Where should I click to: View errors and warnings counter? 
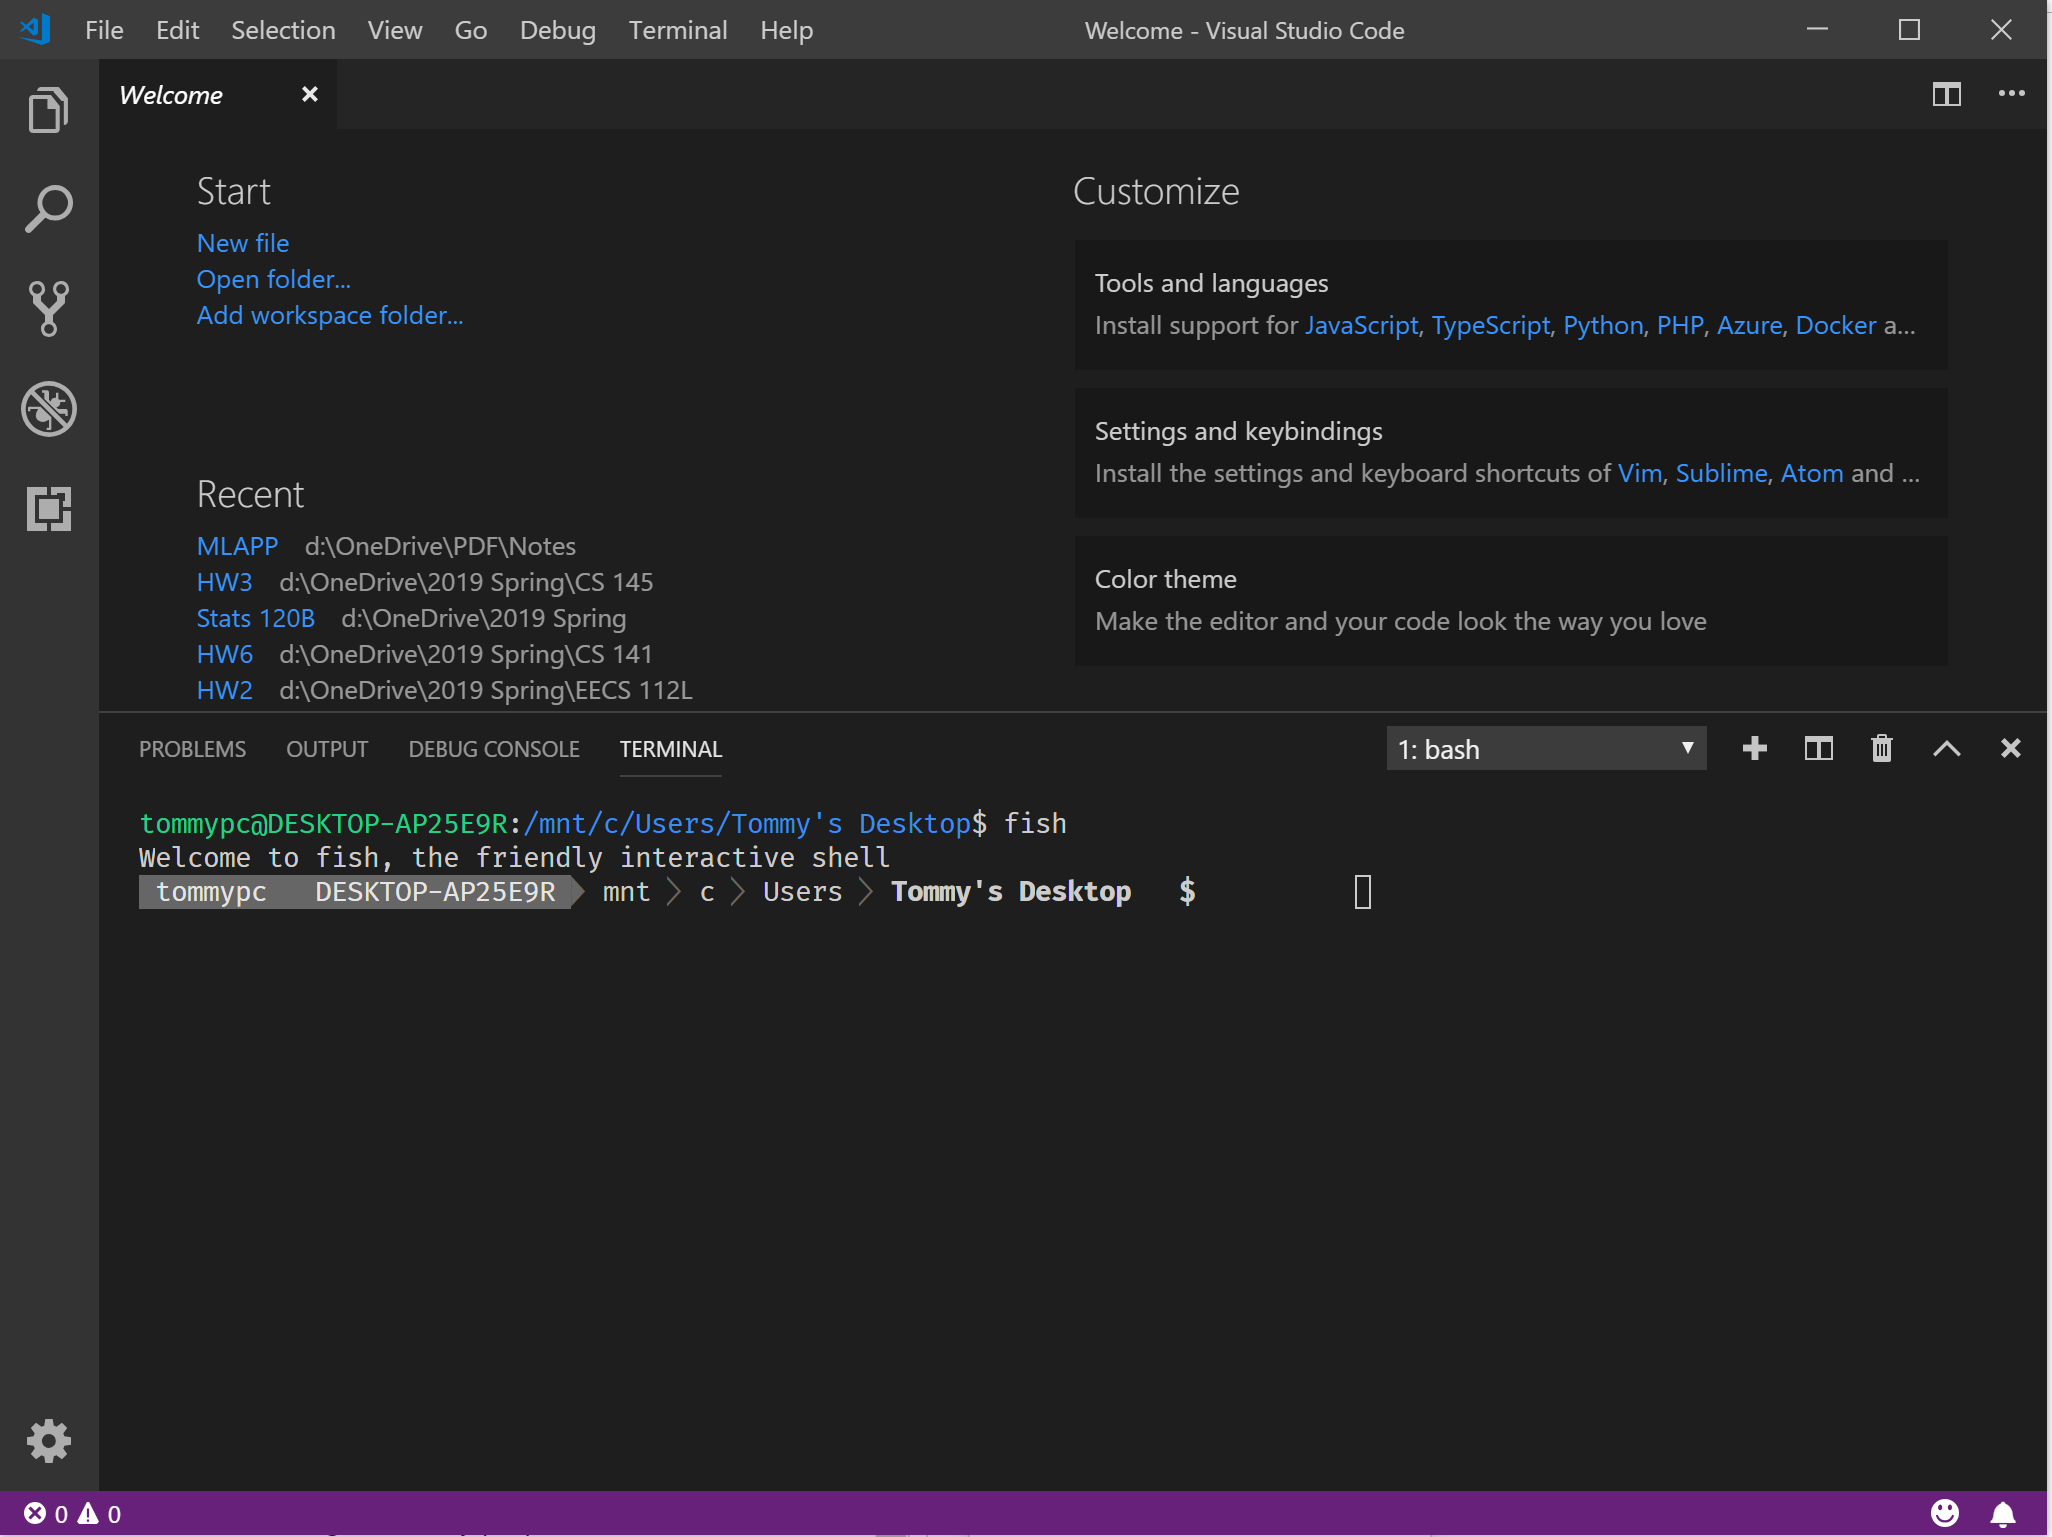pyautogui.click(x=70, y=1514)
